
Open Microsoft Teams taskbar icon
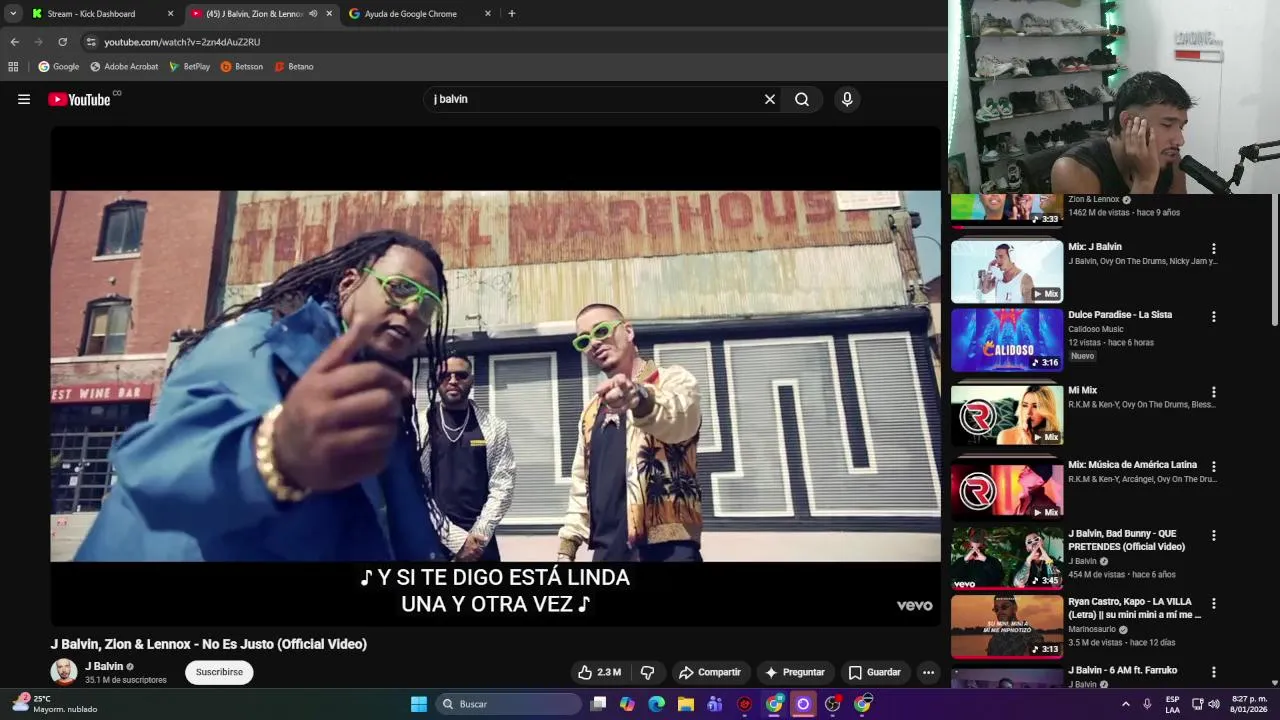pyautogui.click(x=715, y=704)
